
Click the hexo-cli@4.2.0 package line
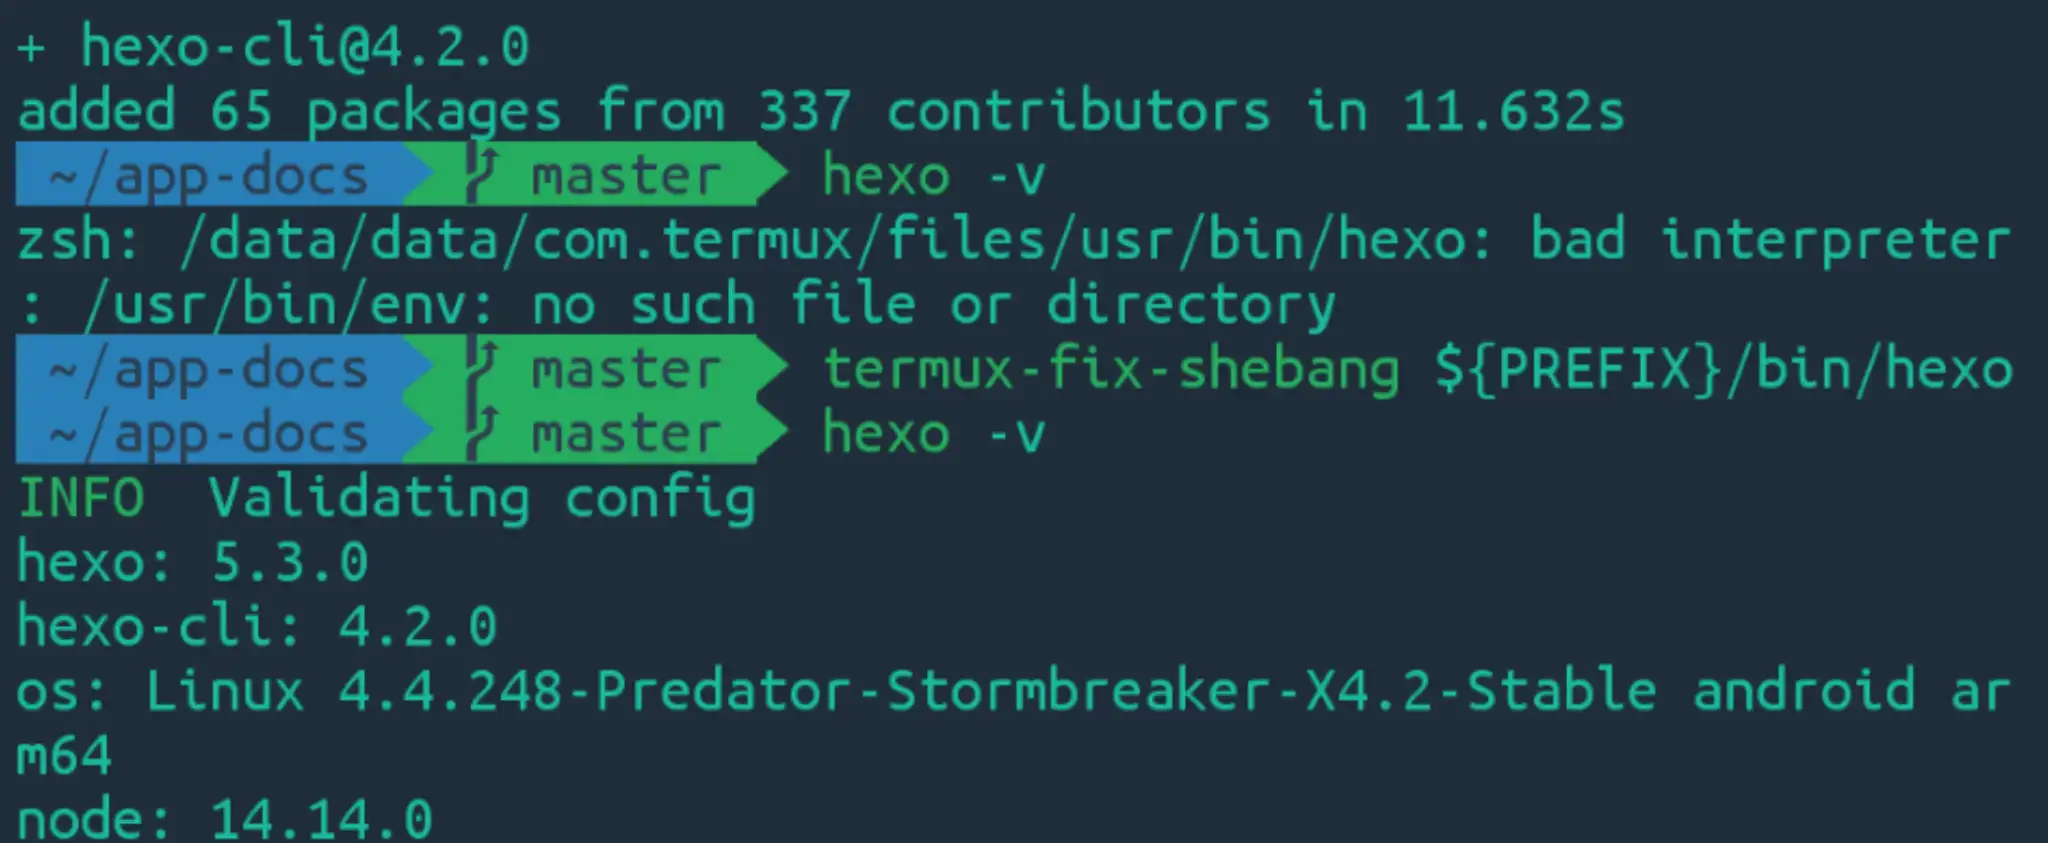pos(305,47)
